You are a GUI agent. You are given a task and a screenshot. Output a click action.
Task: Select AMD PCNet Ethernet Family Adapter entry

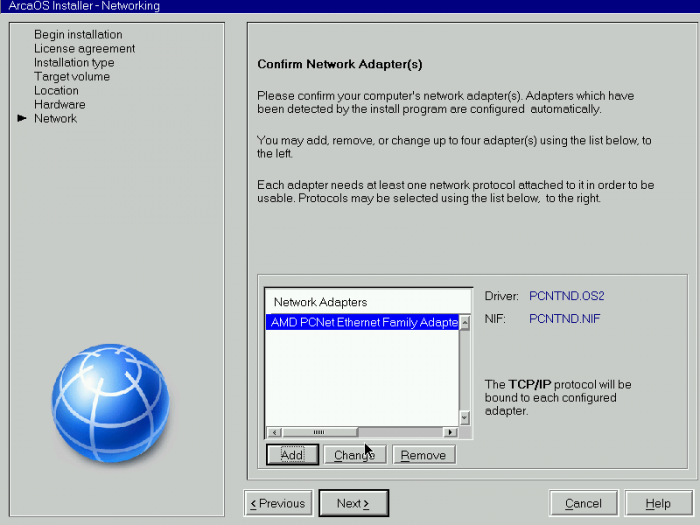click(x=362, y=323)
